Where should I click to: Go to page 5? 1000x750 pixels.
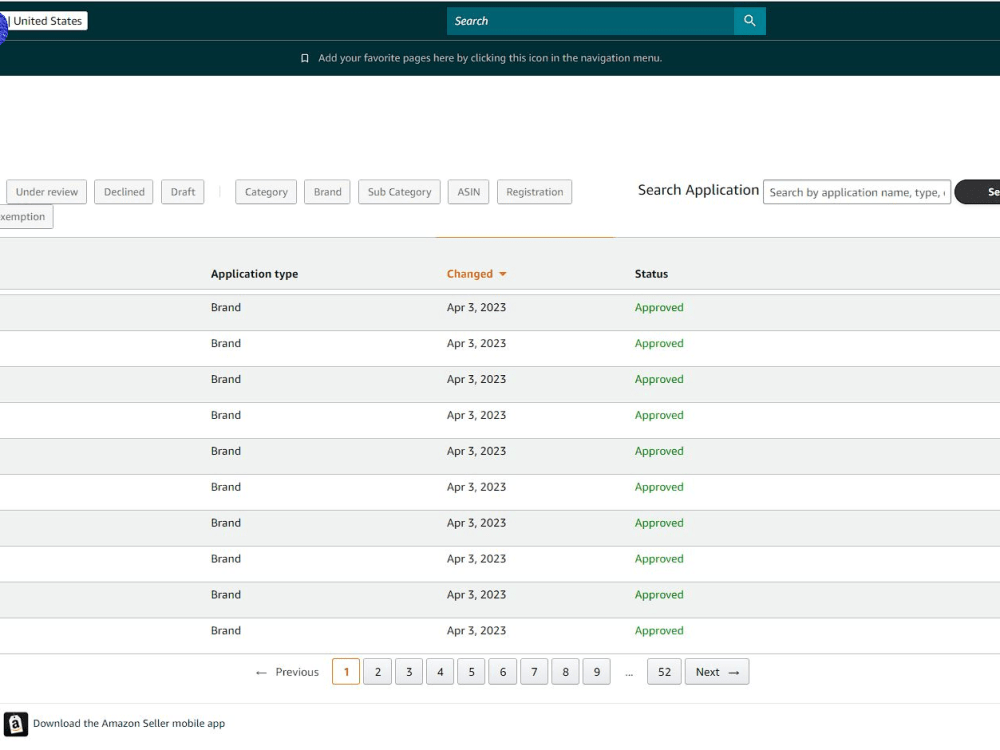click(x=471, y=672)
